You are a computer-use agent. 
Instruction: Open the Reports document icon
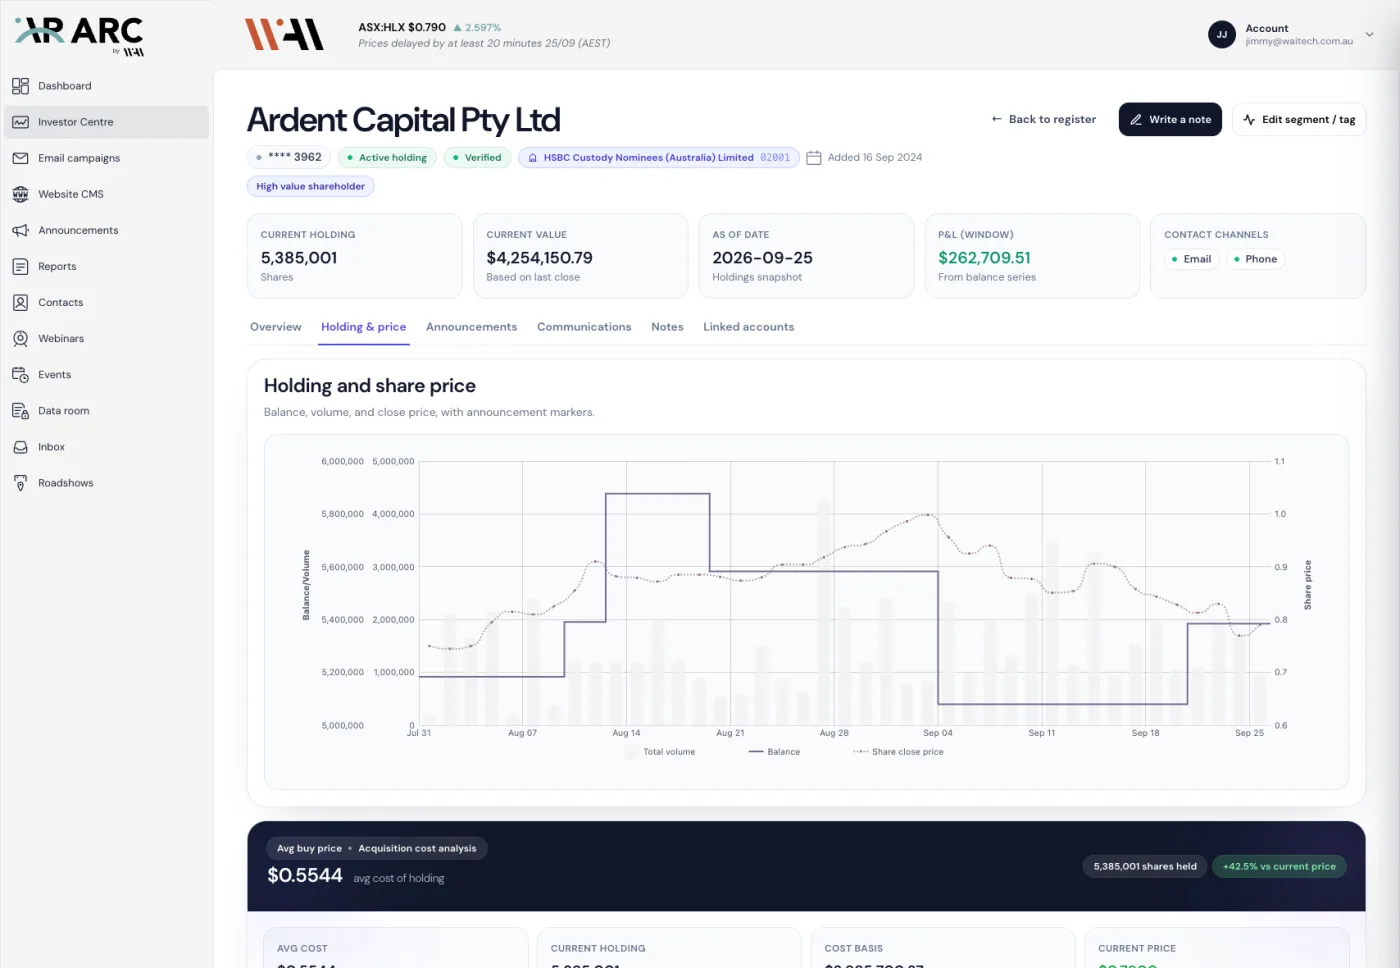pos(20,266)
